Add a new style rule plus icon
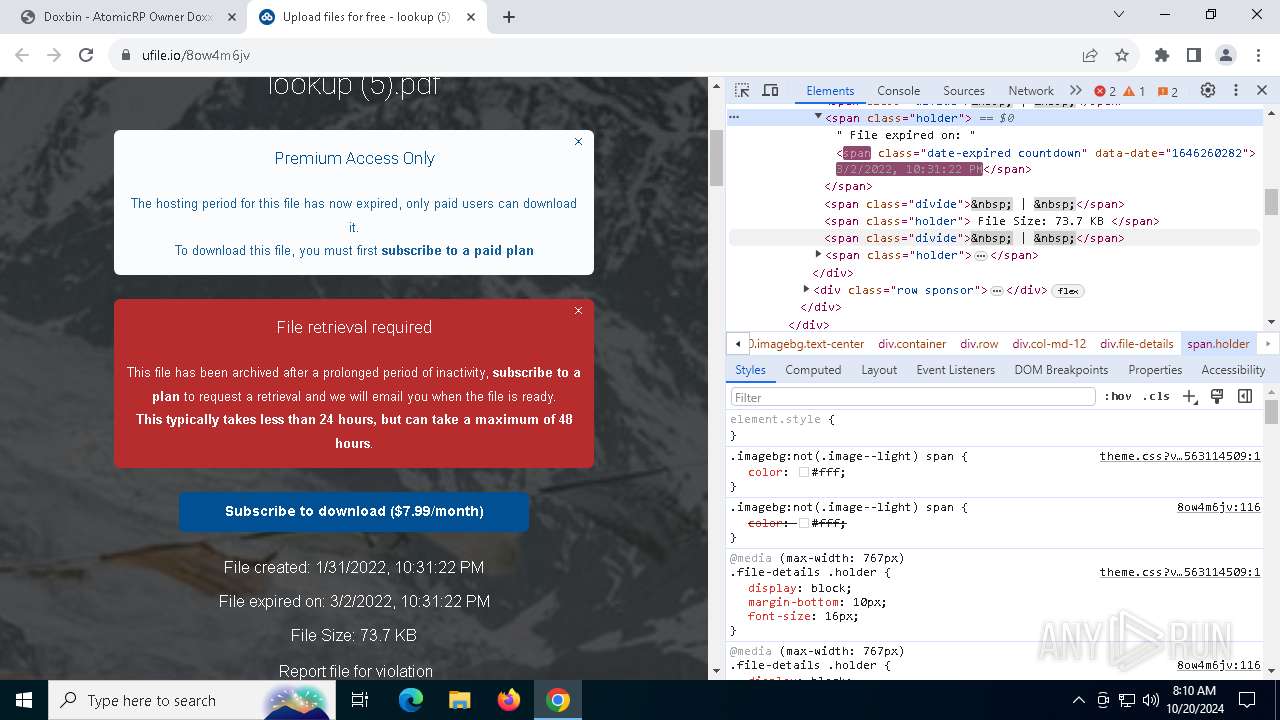This screenshot has width=1280, height=720. (x=1190, y=396)
